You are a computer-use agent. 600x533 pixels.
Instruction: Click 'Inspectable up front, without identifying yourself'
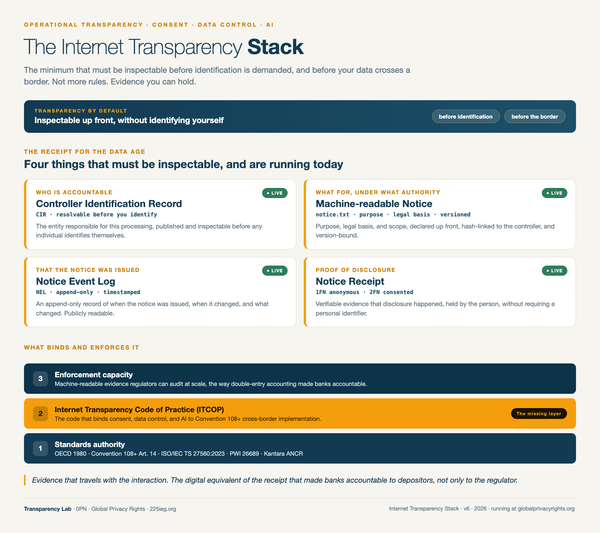[129, 120]
